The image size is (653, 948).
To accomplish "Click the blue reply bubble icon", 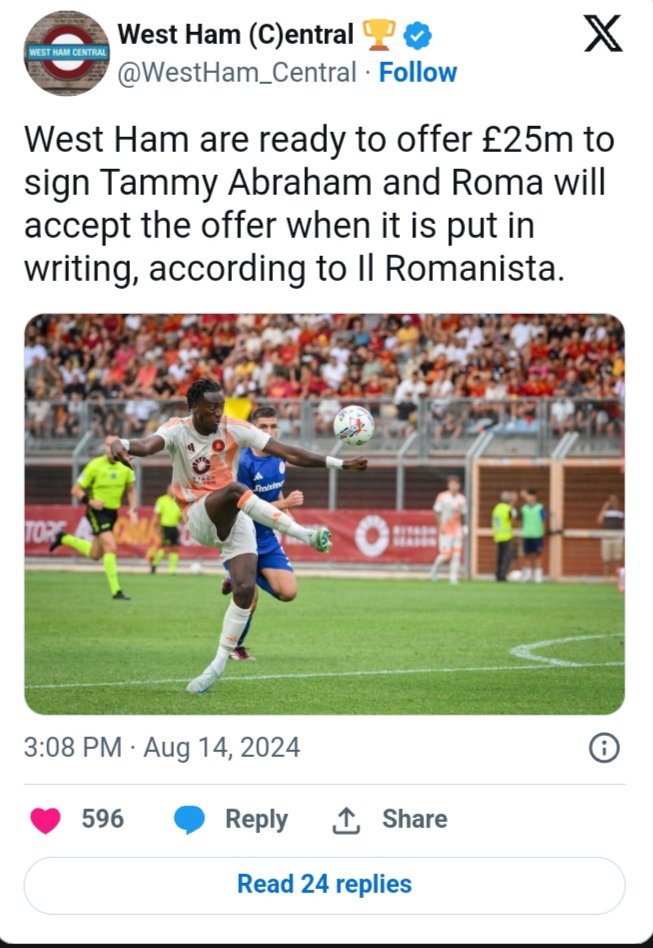I will pyautogui.click(x=189, y=820).
